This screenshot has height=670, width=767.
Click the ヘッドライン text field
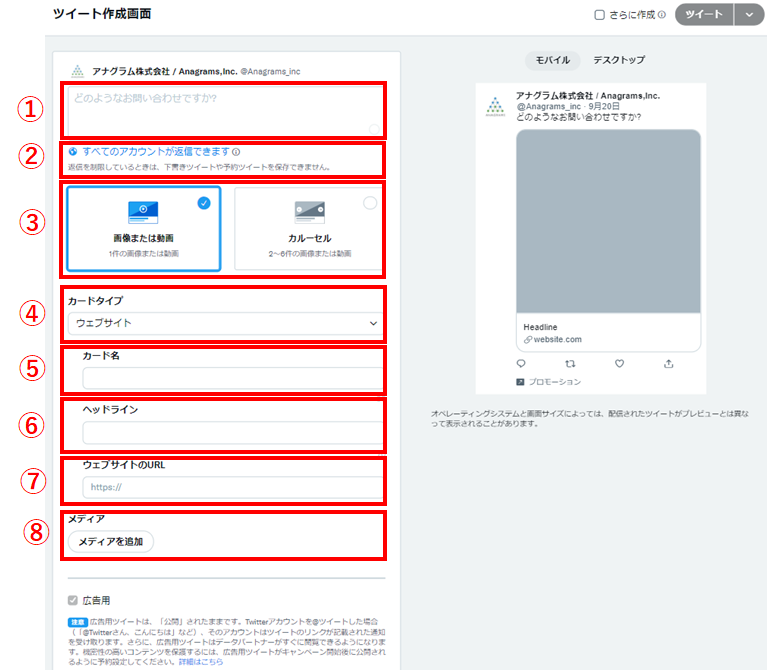click(232, 432)
